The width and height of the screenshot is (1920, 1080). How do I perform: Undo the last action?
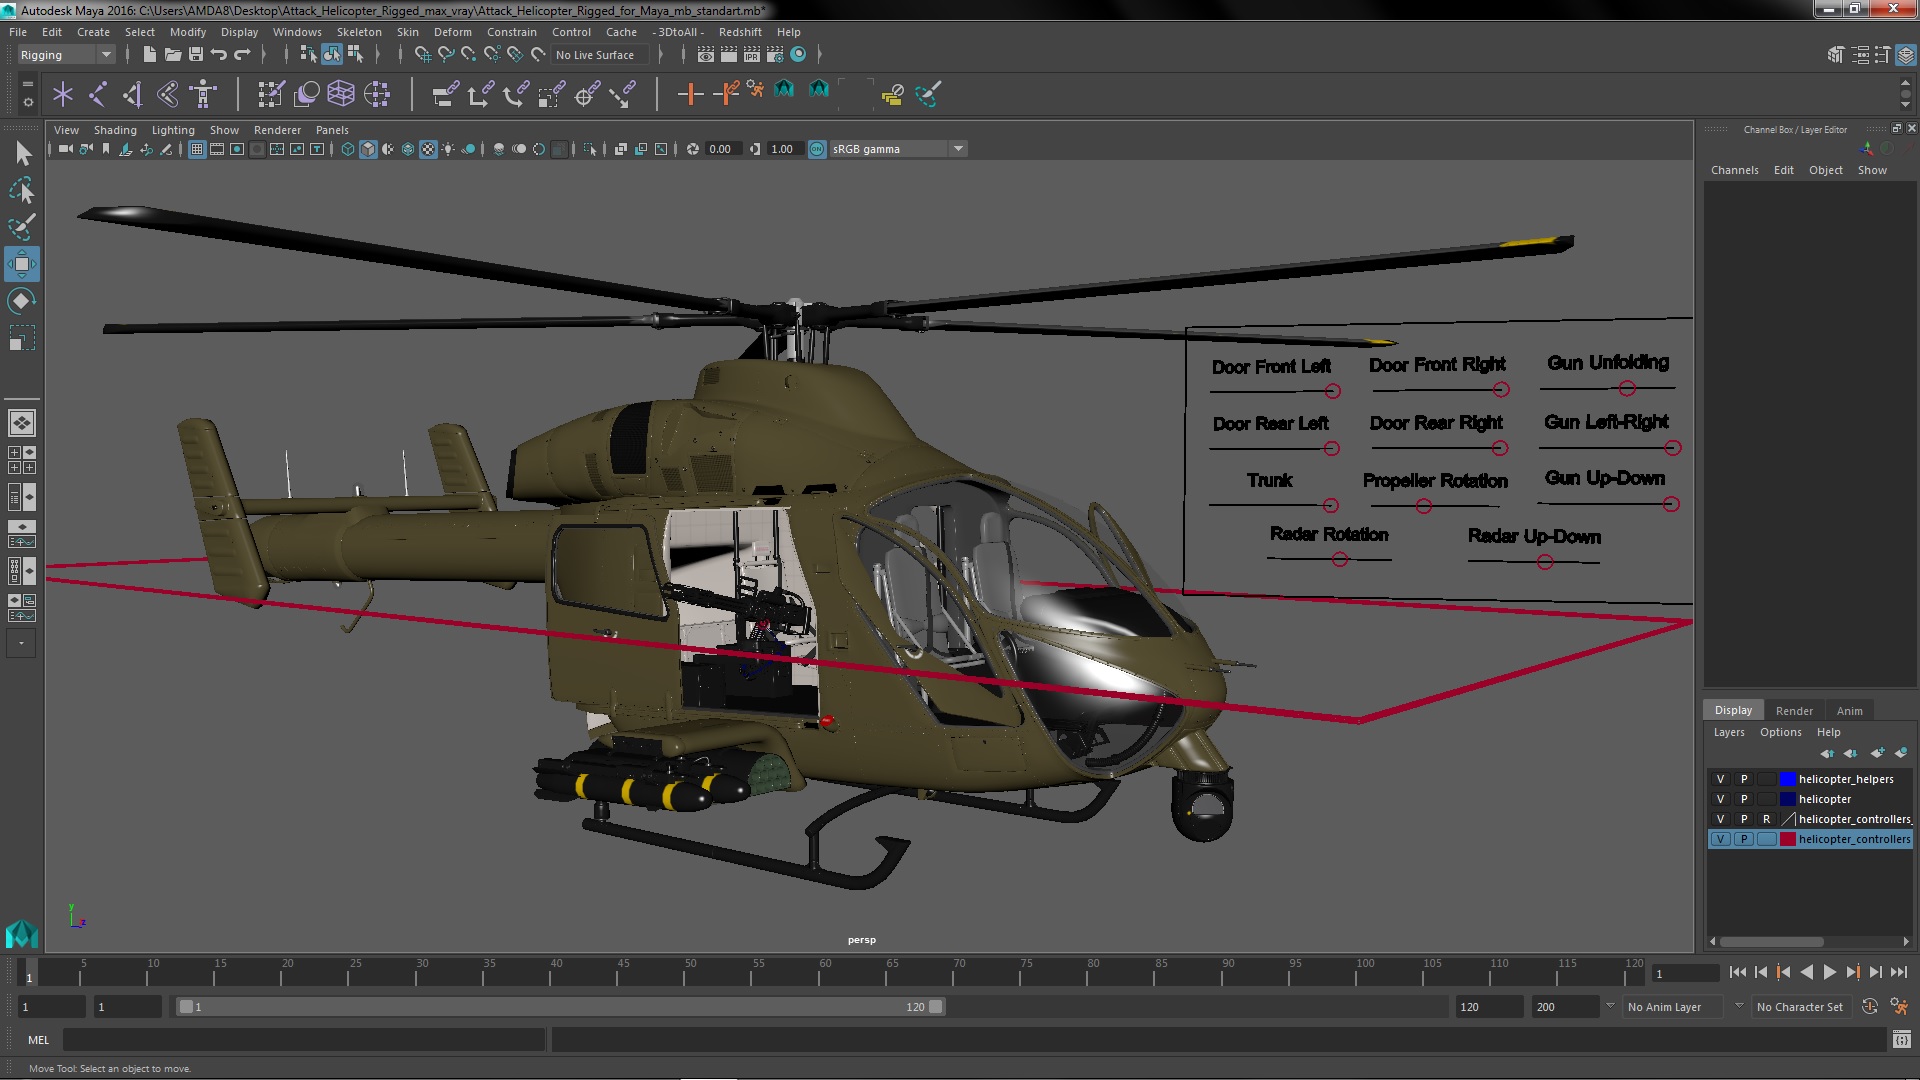coord(219,55)
